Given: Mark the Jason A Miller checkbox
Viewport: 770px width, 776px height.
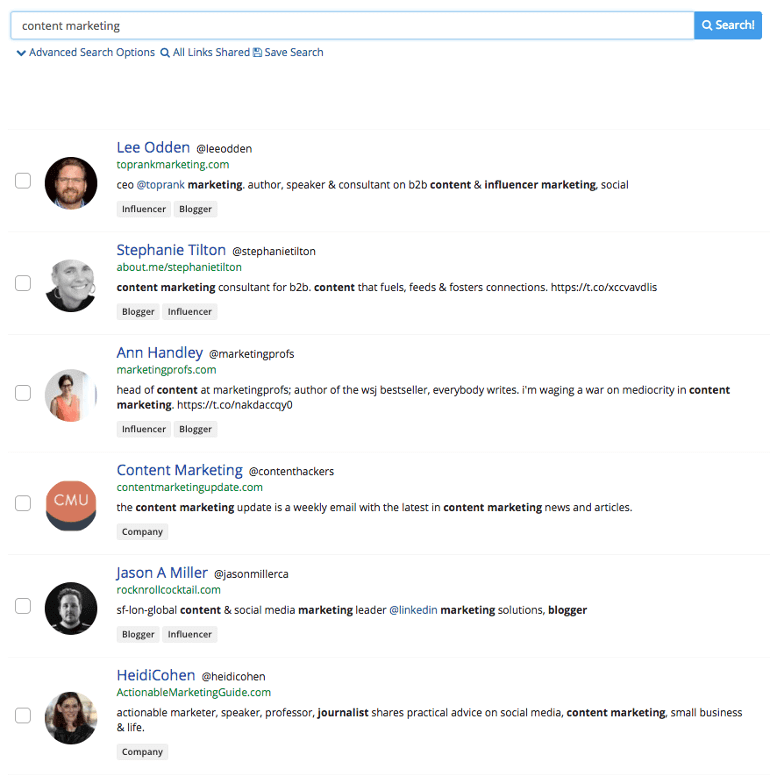Looking at the screenshot, I should click(23, 606).
